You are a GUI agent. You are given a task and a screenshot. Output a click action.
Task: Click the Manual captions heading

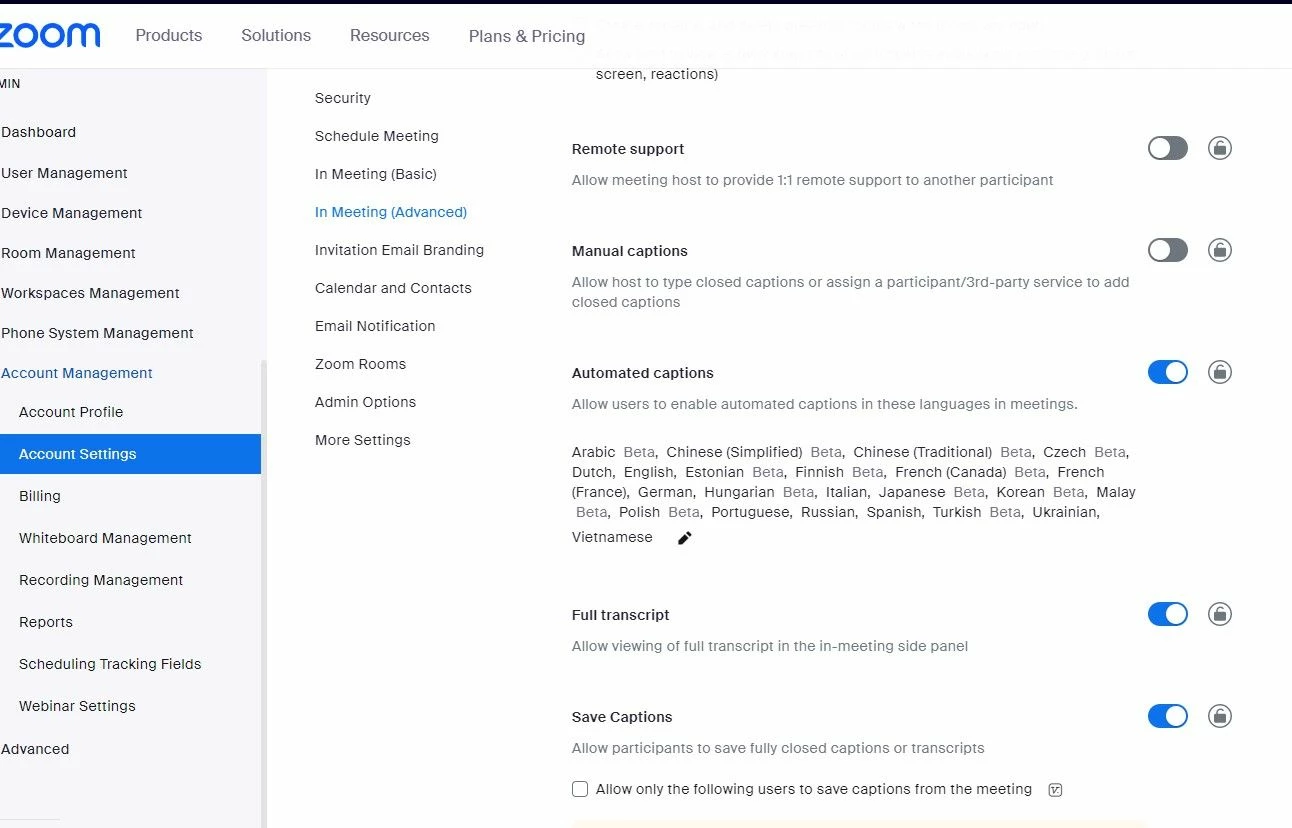coord(630,251)
